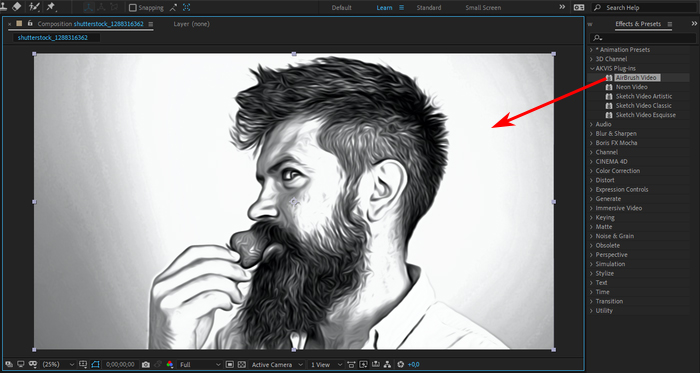Open the Full resolution dropdown
This screenshot has width=700, height=373.
tap(199, 365)
